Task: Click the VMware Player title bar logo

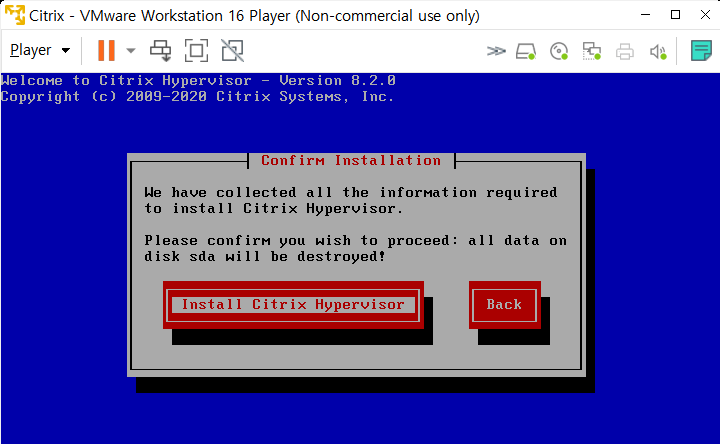Action: tap(15, 15)
